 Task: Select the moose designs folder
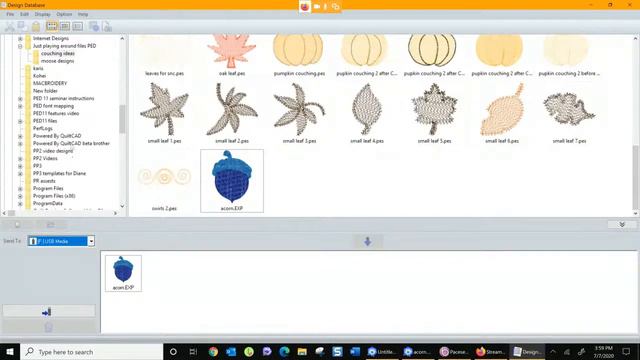click(x=57, y=61)
